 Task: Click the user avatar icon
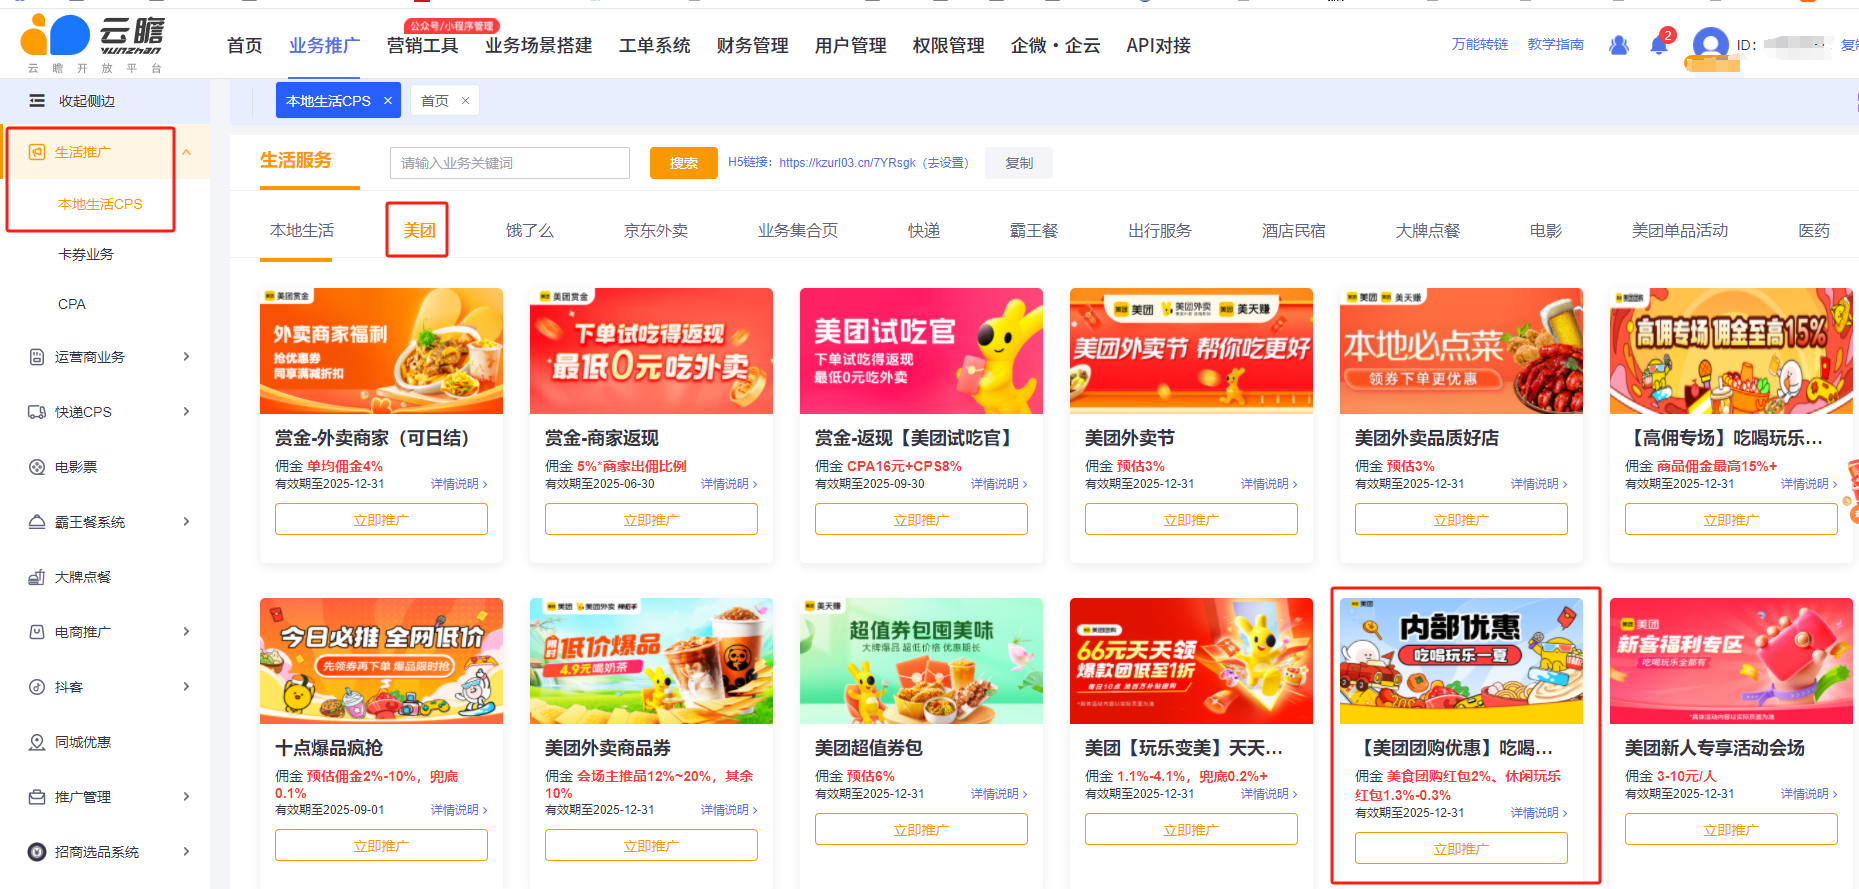pos(1711,45)
